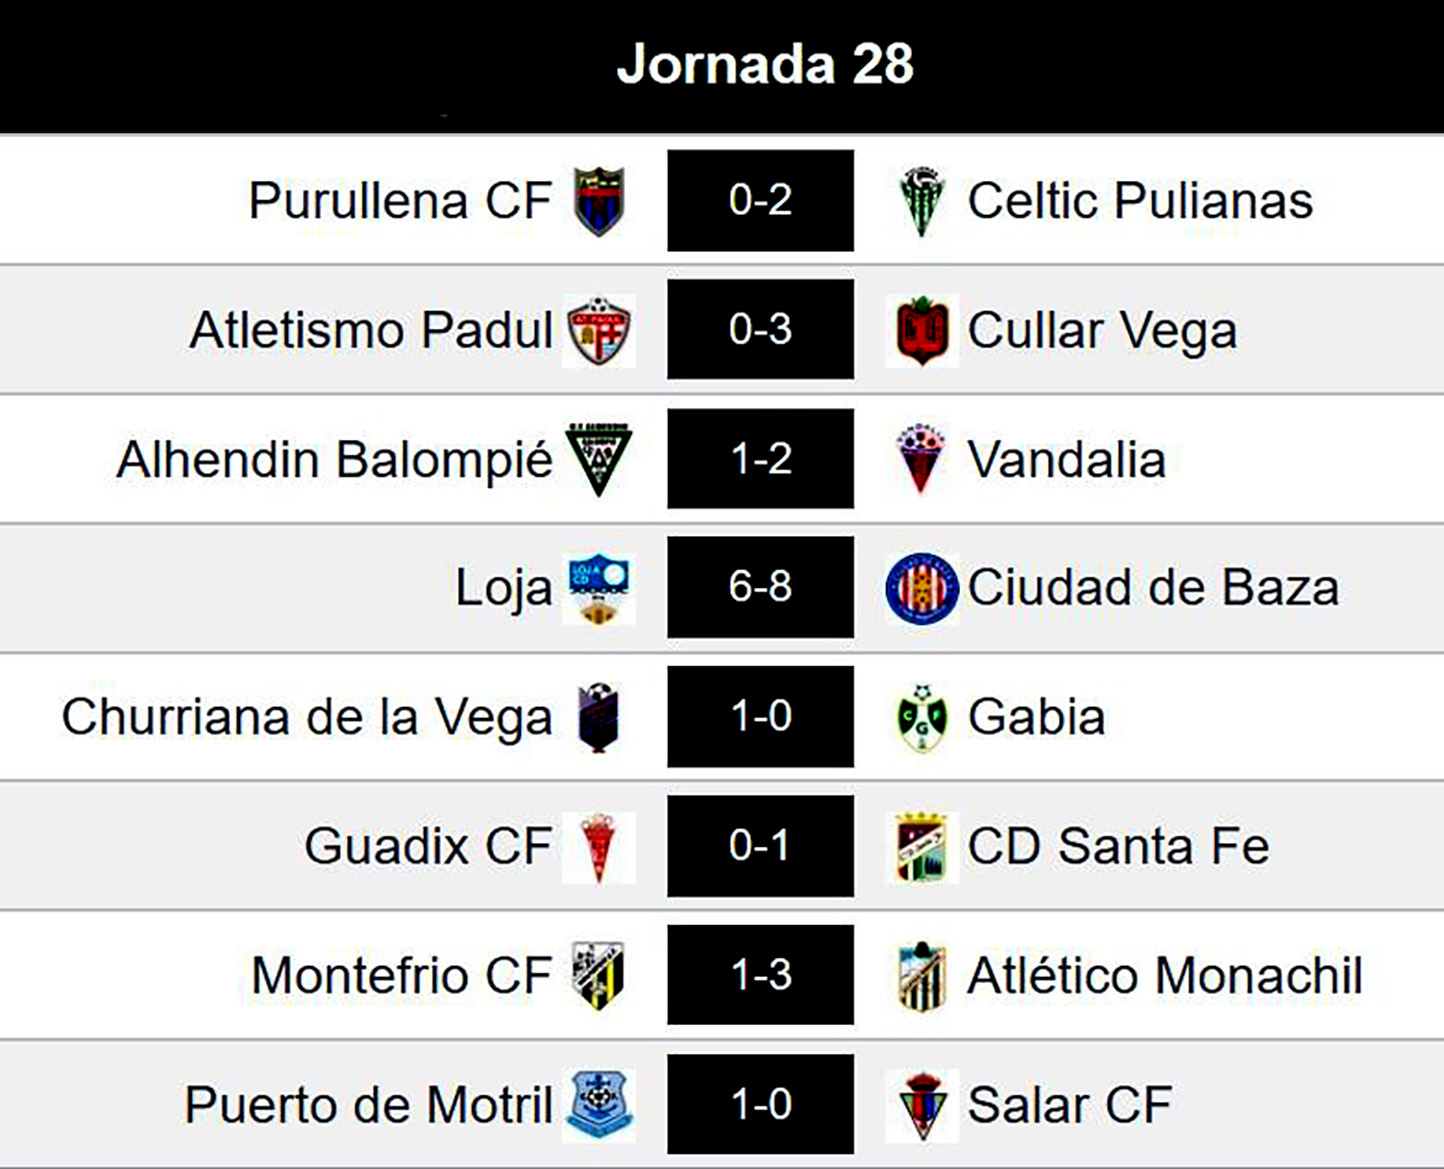The height and width of the screenshot is (1169, 1444).
Task: Click the Churriana de la Vega team name
Action: (307, 717)
